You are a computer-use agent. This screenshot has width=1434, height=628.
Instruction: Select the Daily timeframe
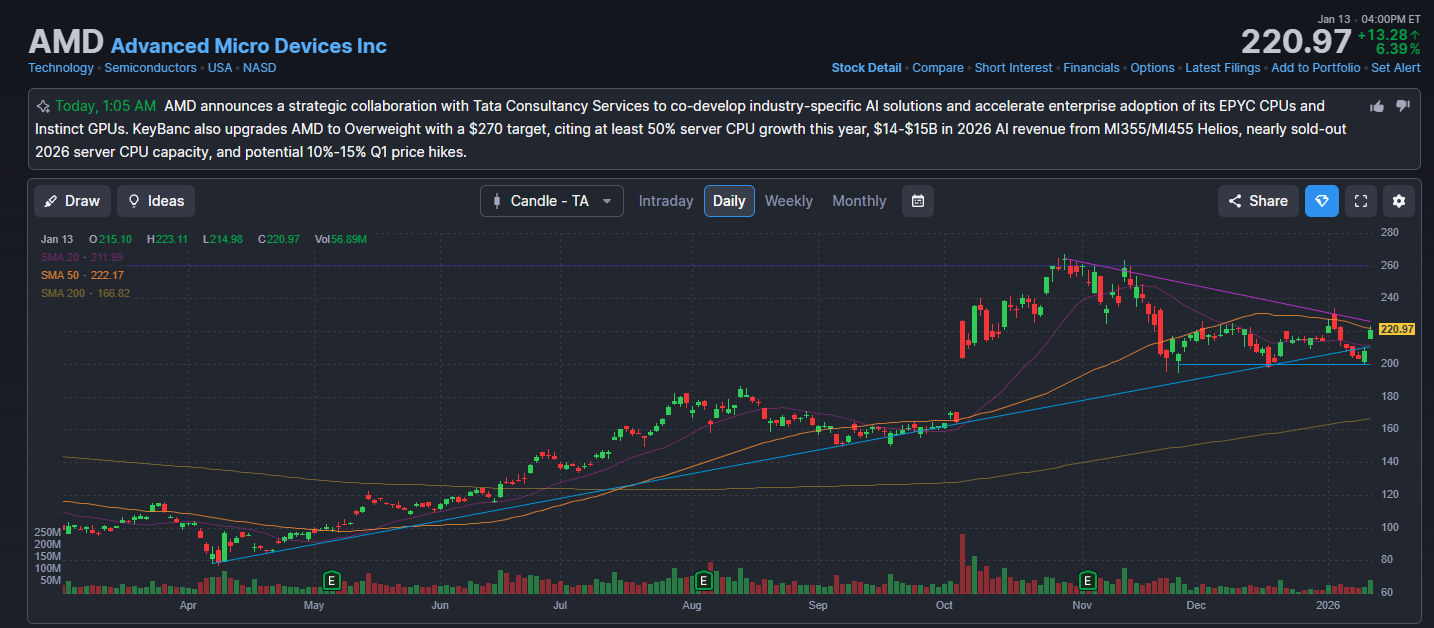[x=729, y=201]
